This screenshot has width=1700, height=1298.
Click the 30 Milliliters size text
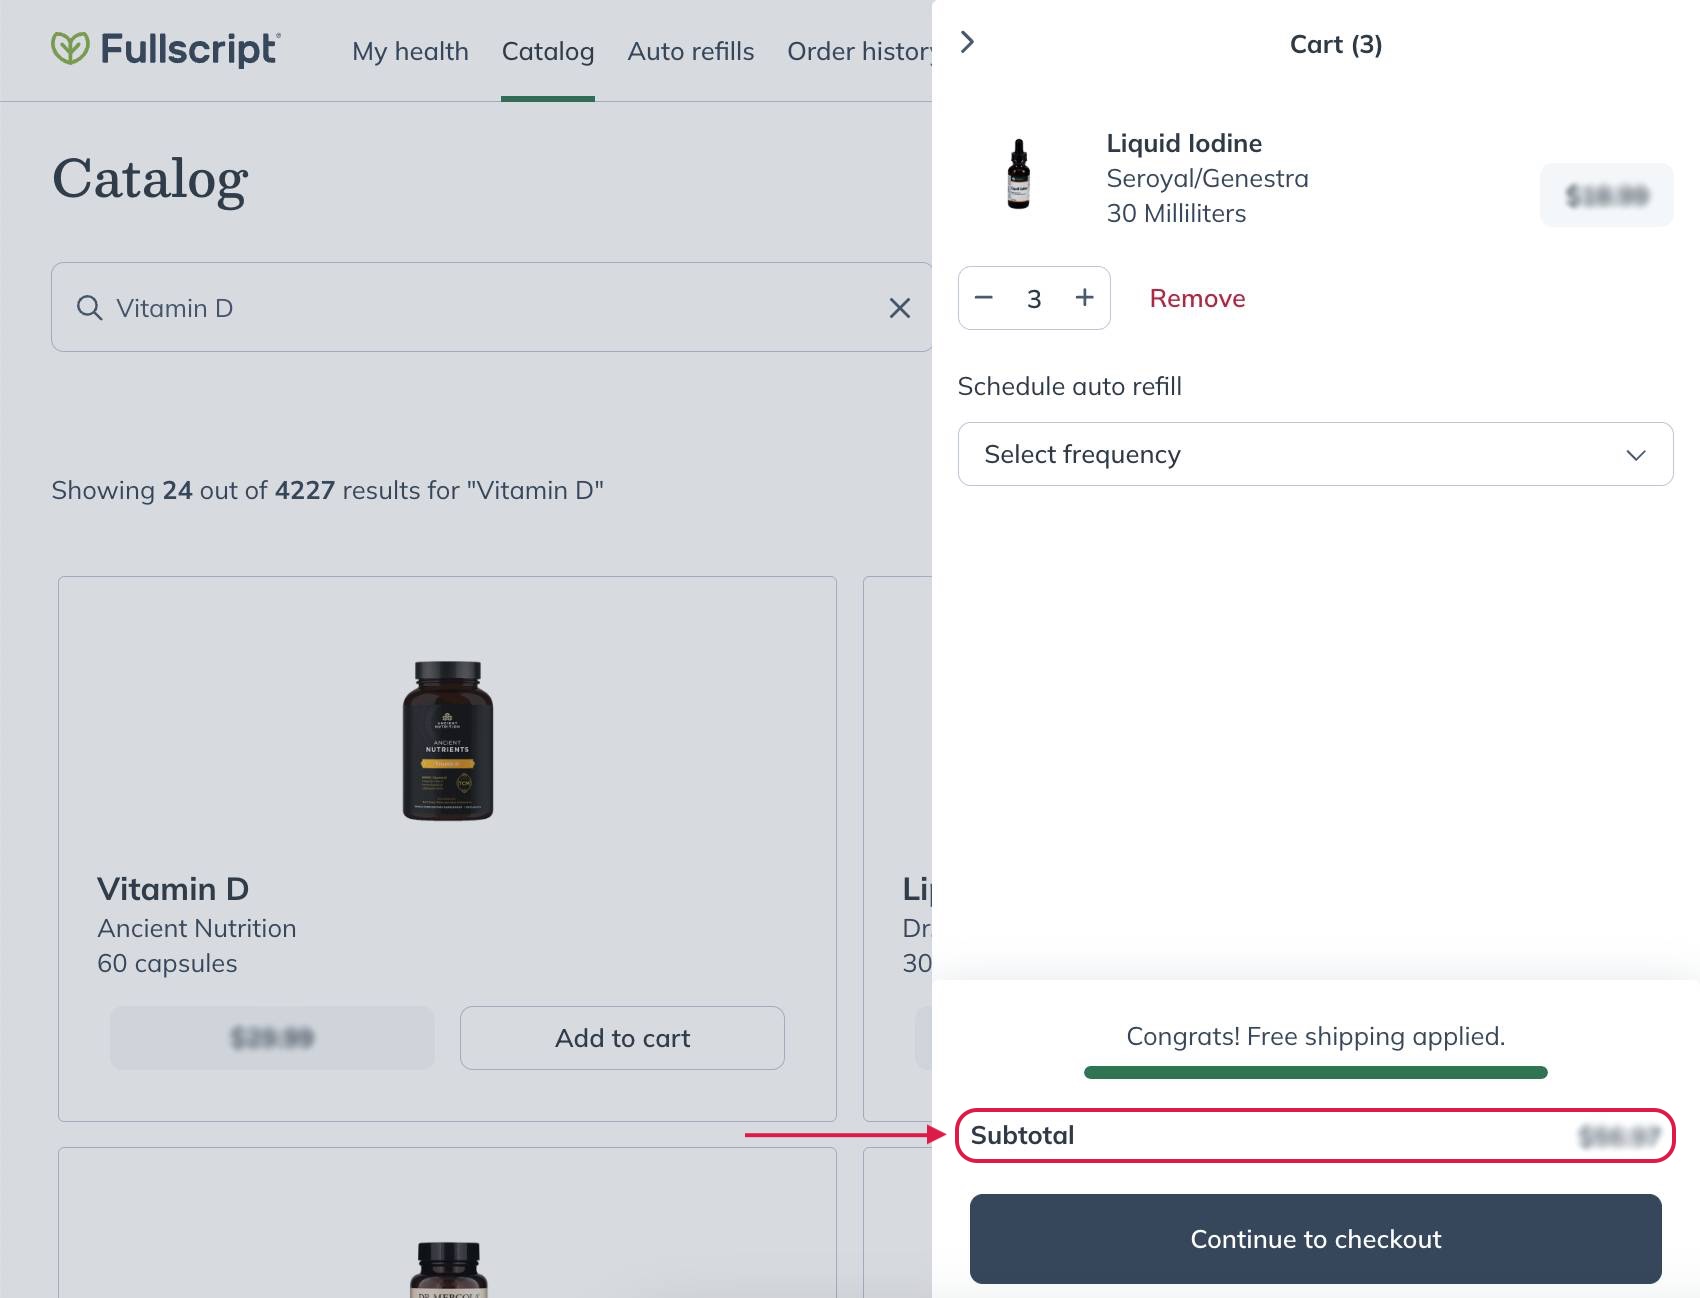click(1176, 213)
